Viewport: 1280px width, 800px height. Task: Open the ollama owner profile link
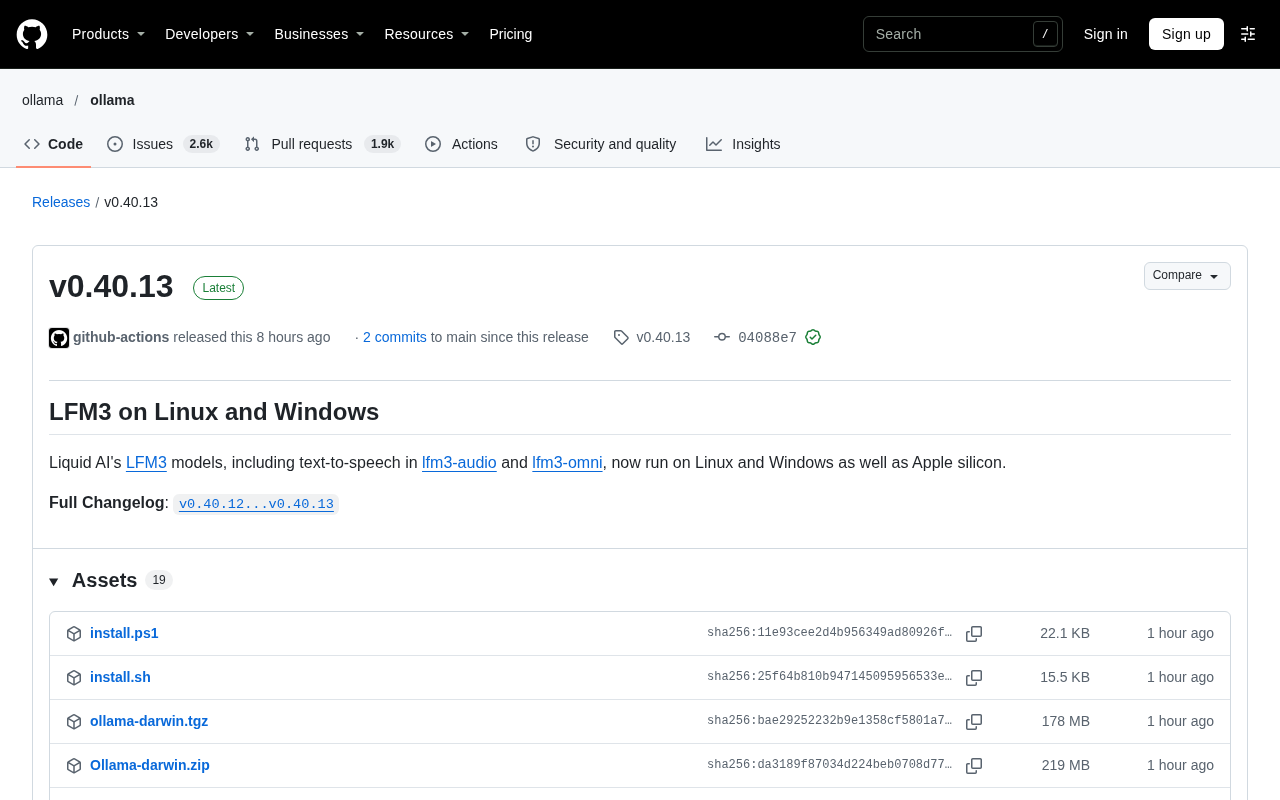(x=42, y=100)
